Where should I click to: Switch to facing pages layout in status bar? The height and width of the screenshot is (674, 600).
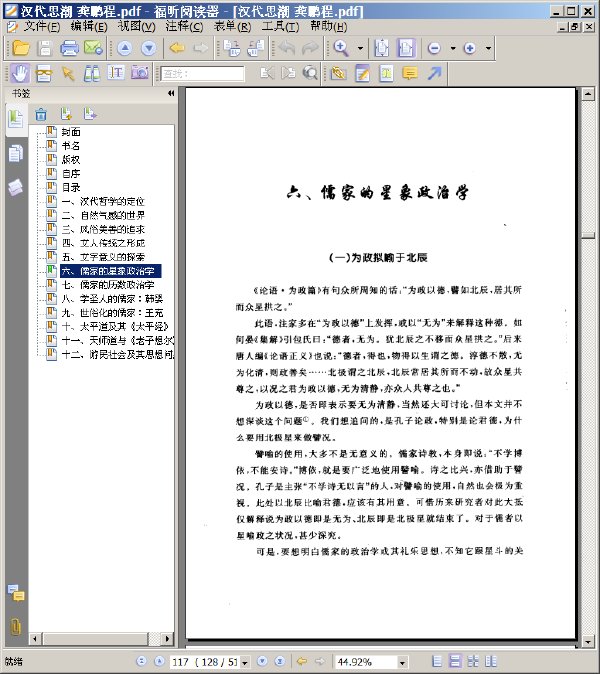pyautogui.click(x=473, y=661)
